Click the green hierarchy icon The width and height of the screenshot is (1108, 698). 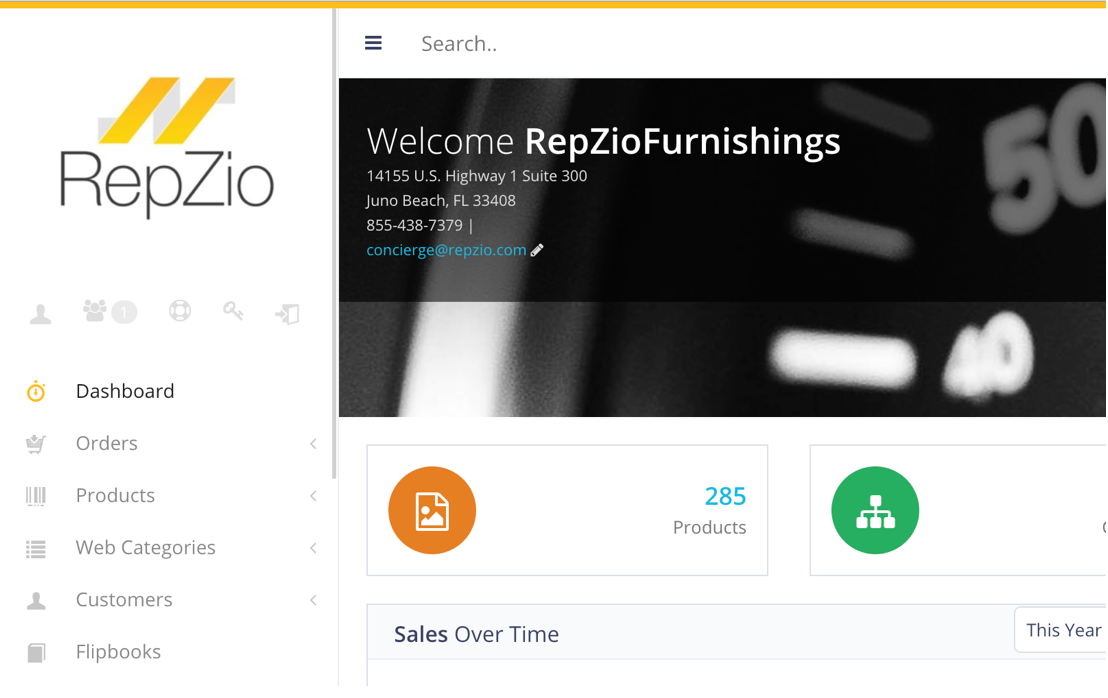tap(875, 510)
